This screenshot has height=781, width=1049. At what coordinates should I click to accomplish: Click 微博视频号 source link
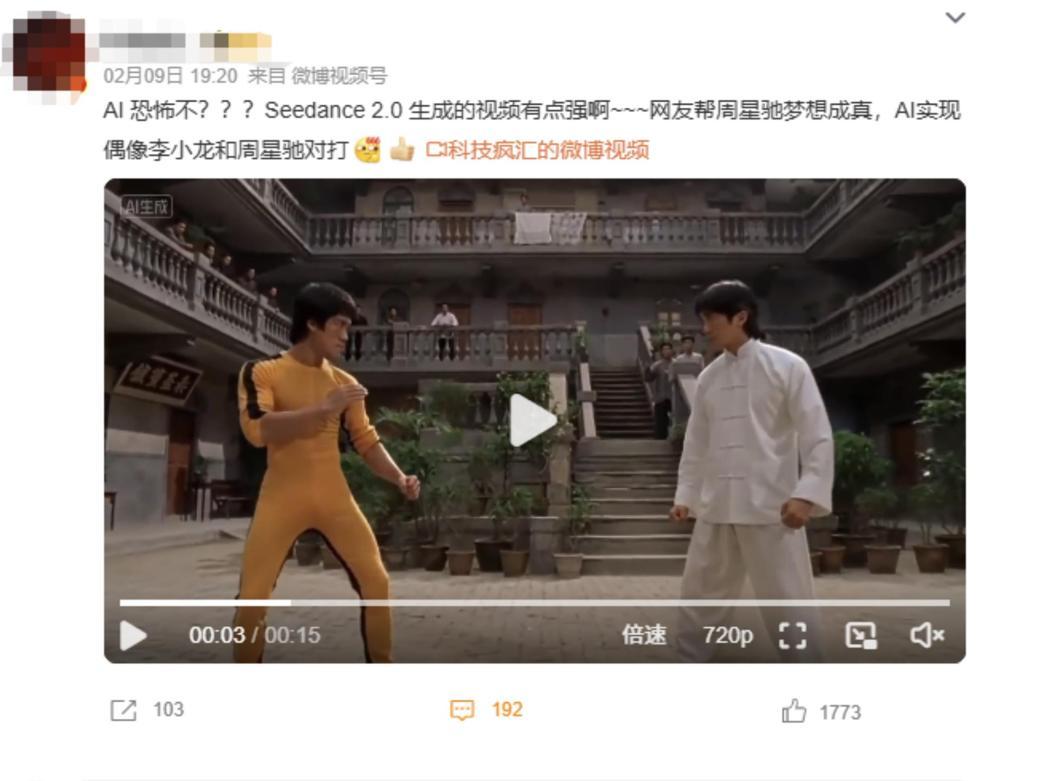click(339, 76)
